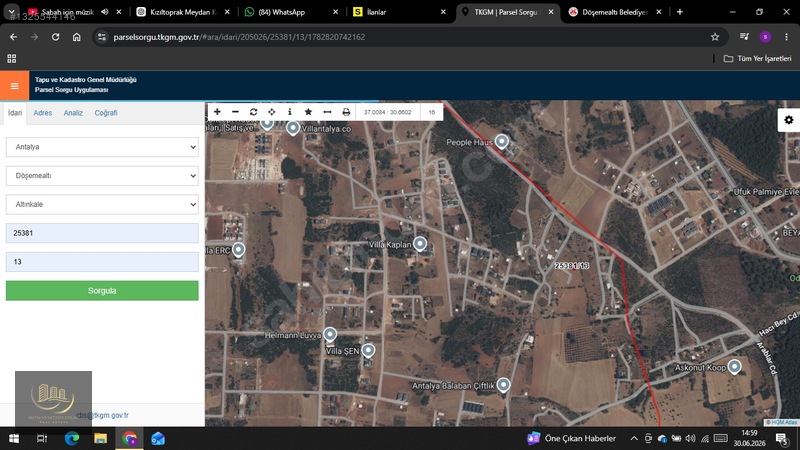The height and width of the screenshot is (450, 800).
Task: Open File Explorer from taskbar
Action: [101, 438]
